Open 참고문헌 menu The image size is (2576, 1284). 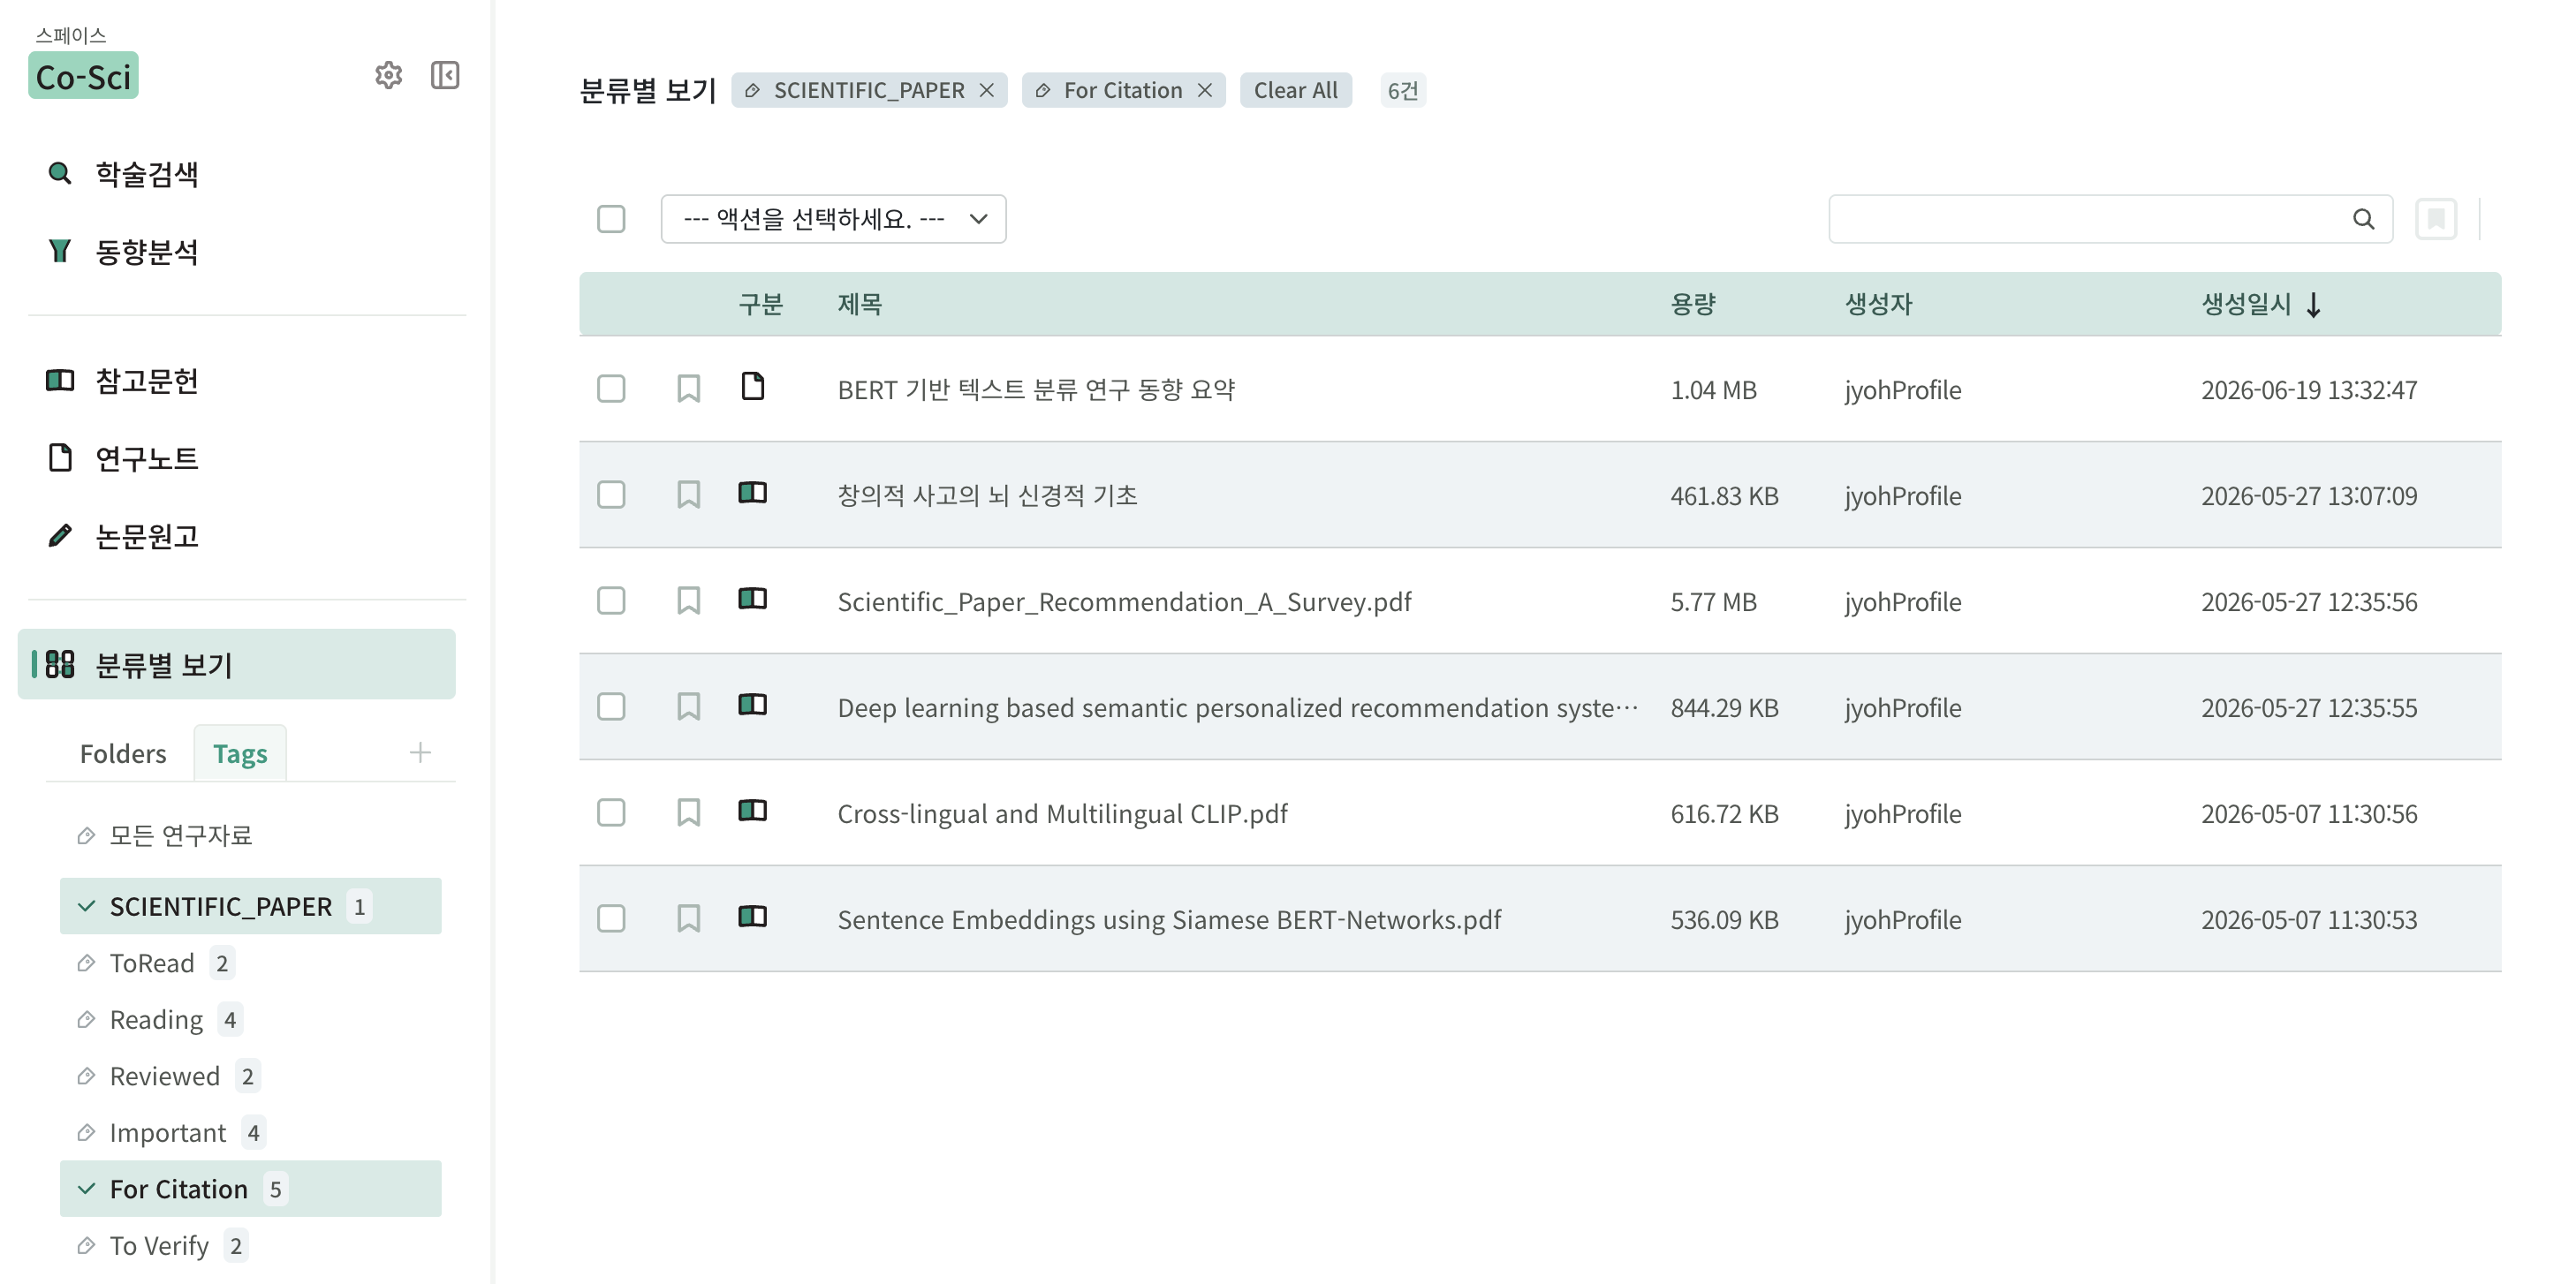pyautogui.click(x=146, y=381)
